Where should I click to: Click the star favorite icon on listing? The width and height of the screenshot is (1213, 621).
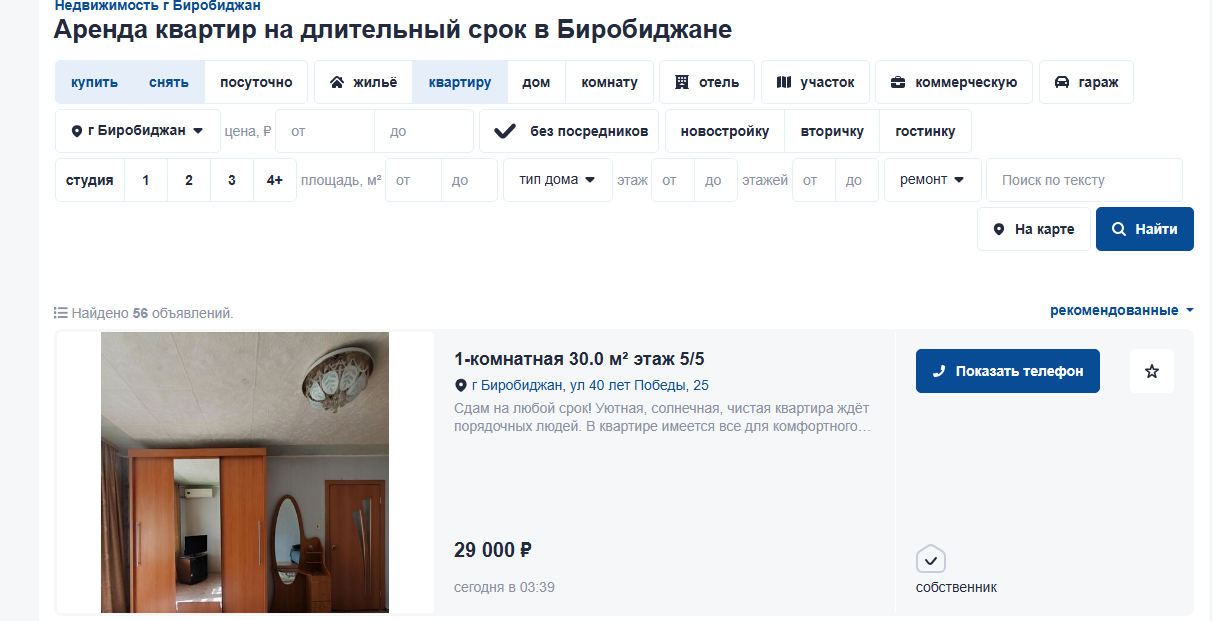pos(1151,371)
